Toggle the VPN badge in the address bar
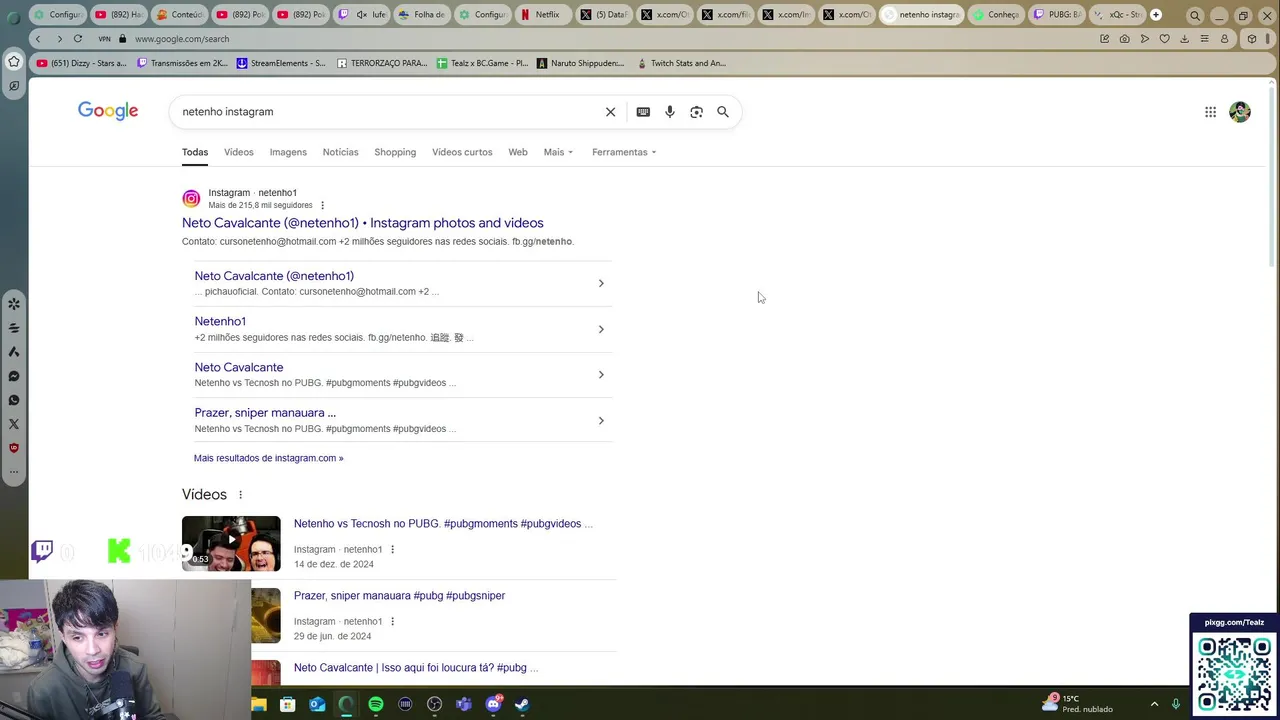The width and height of the screenshot is (1280, 720). click(104, 39)
